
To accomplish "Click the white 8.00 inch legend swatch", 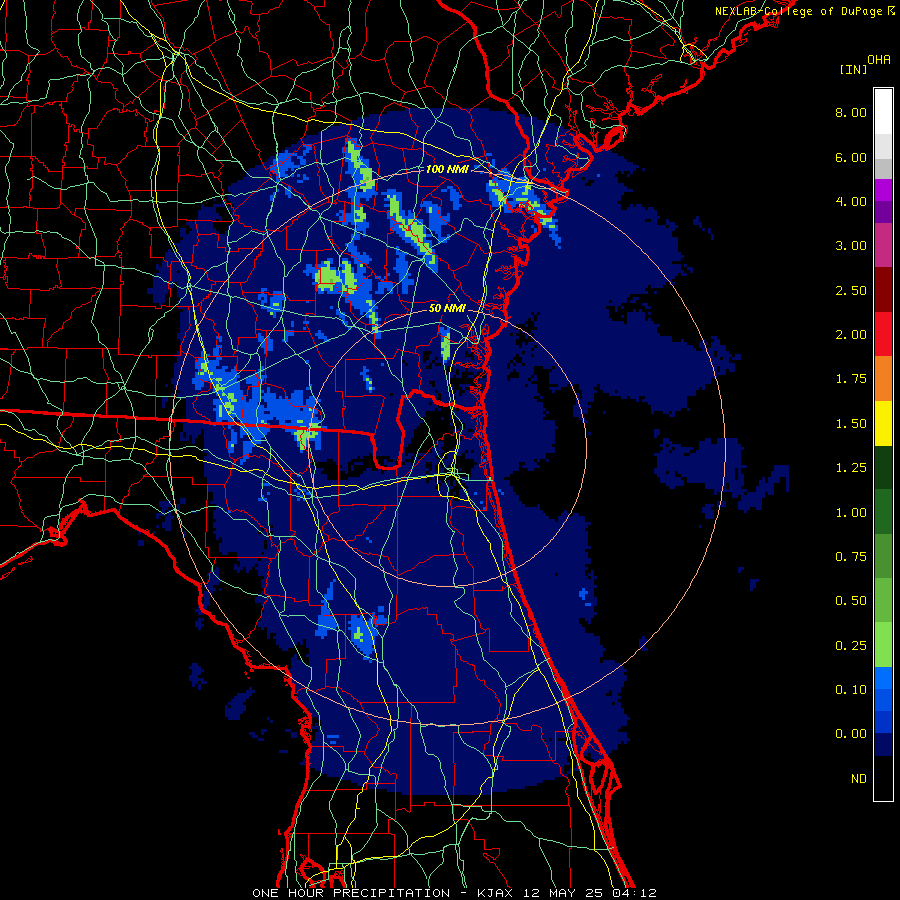I will (883, 112).
